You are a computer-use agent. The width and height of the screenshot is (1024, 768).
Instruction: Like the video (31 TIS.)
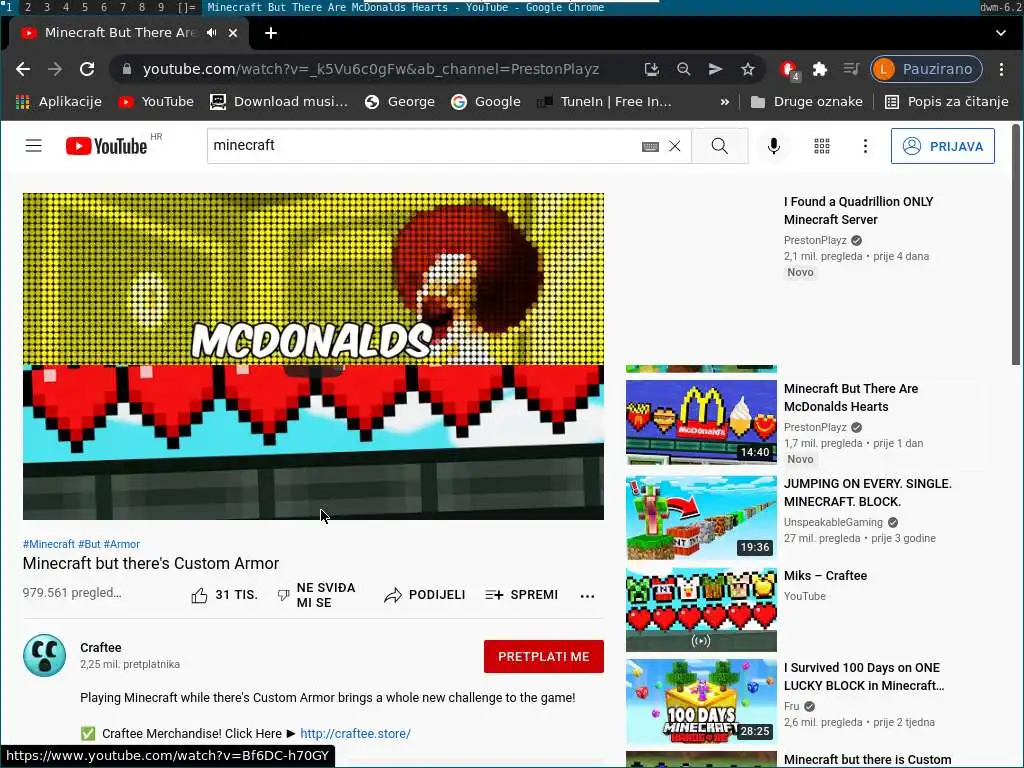click(x=224, y=595)
